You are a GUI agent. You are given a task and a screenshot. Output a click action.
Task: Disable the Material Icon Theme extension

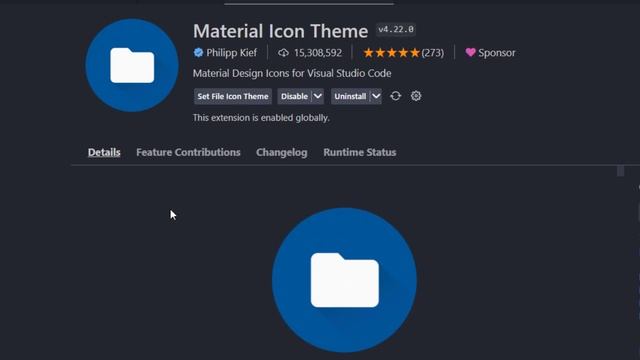click(294, 96)
